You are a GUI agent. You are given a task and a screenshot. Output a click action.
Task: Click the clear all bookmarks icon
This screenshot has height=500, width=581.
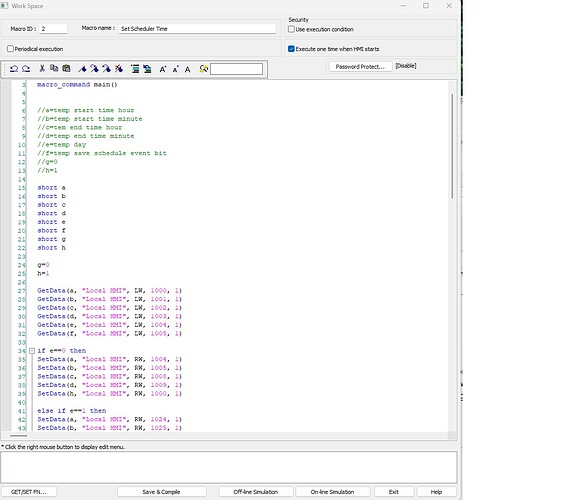tap(119, 69)
